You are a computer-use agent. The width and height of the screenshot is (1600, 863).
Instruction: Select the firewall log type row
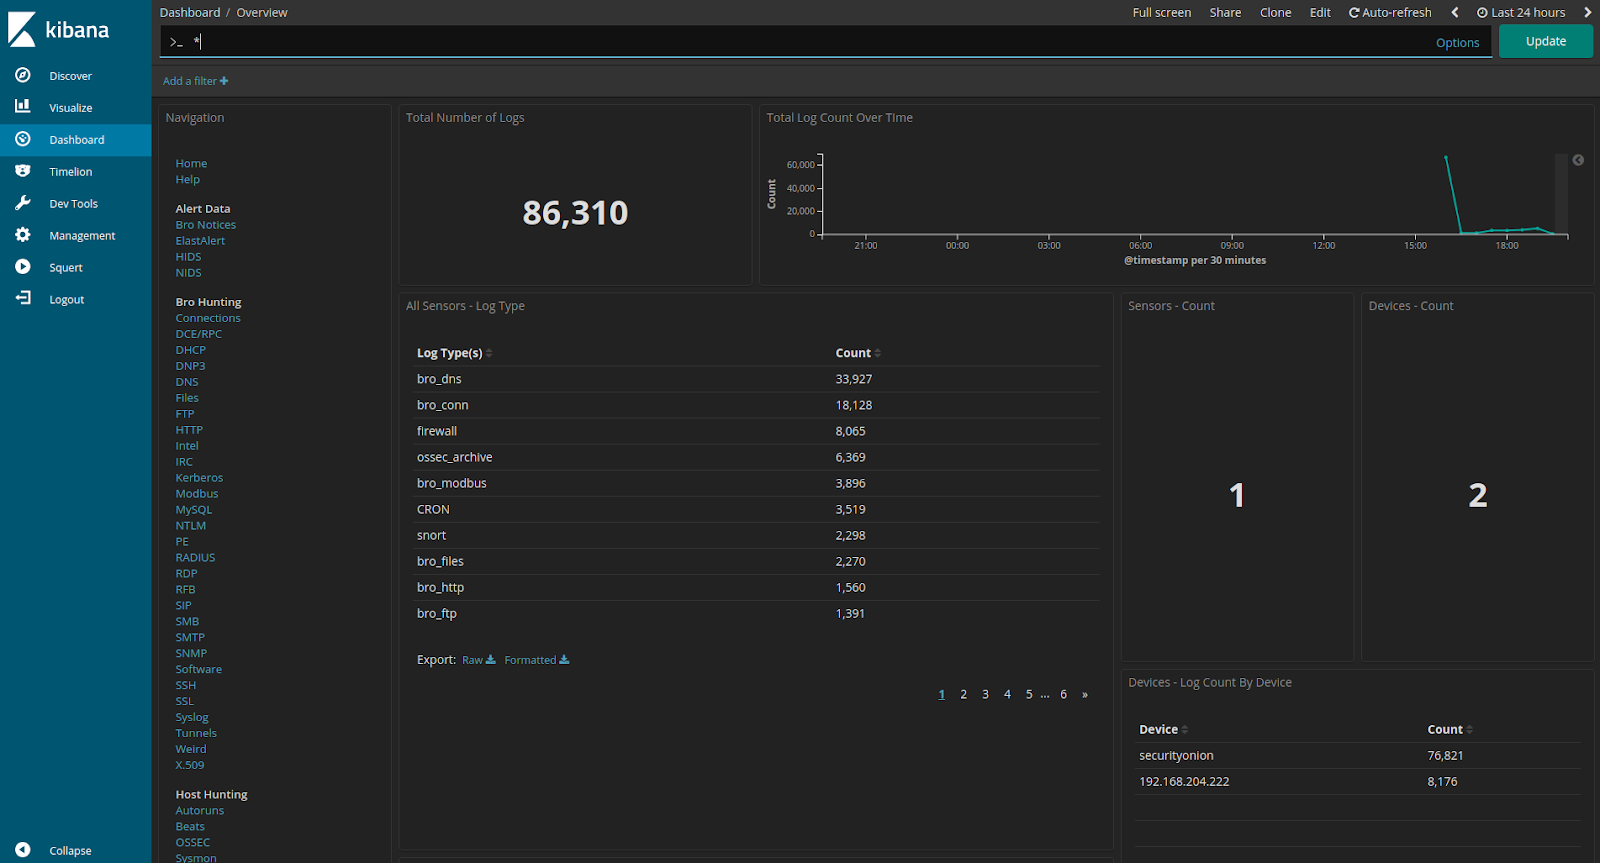(x=757, y=431)
